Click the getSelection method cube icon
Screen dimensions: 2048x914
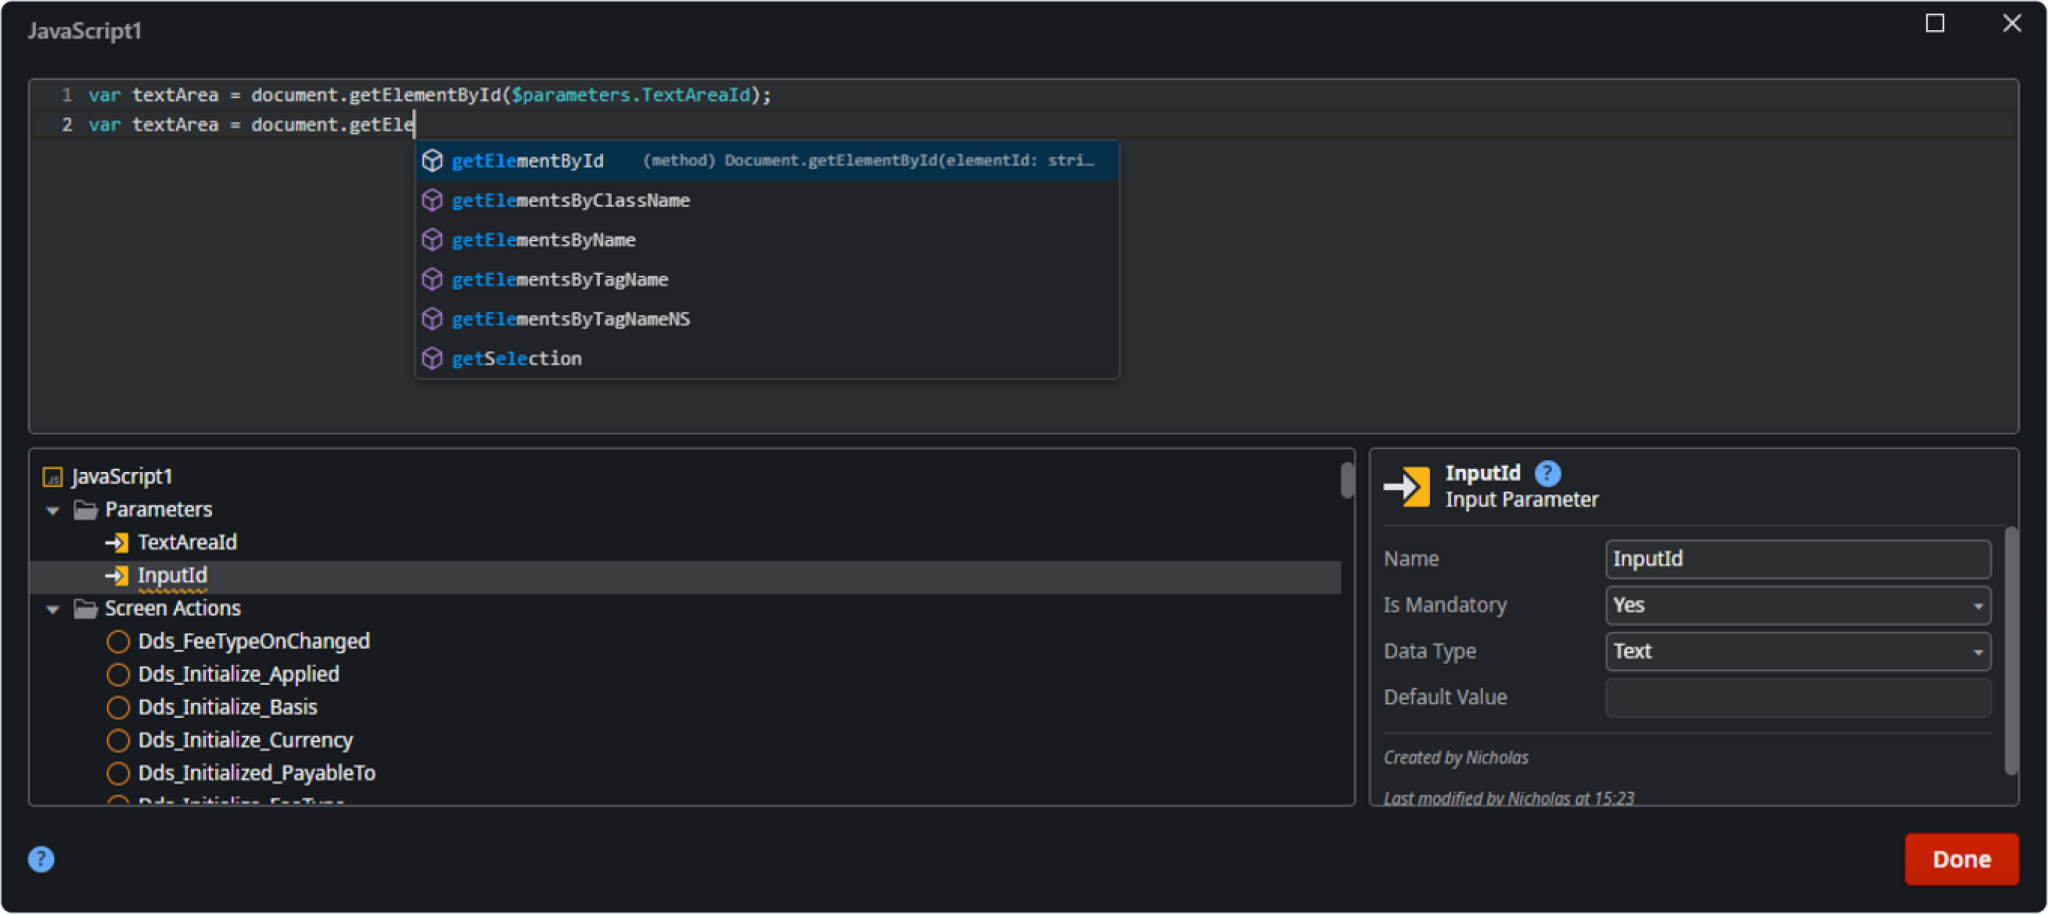pos(432,358)
